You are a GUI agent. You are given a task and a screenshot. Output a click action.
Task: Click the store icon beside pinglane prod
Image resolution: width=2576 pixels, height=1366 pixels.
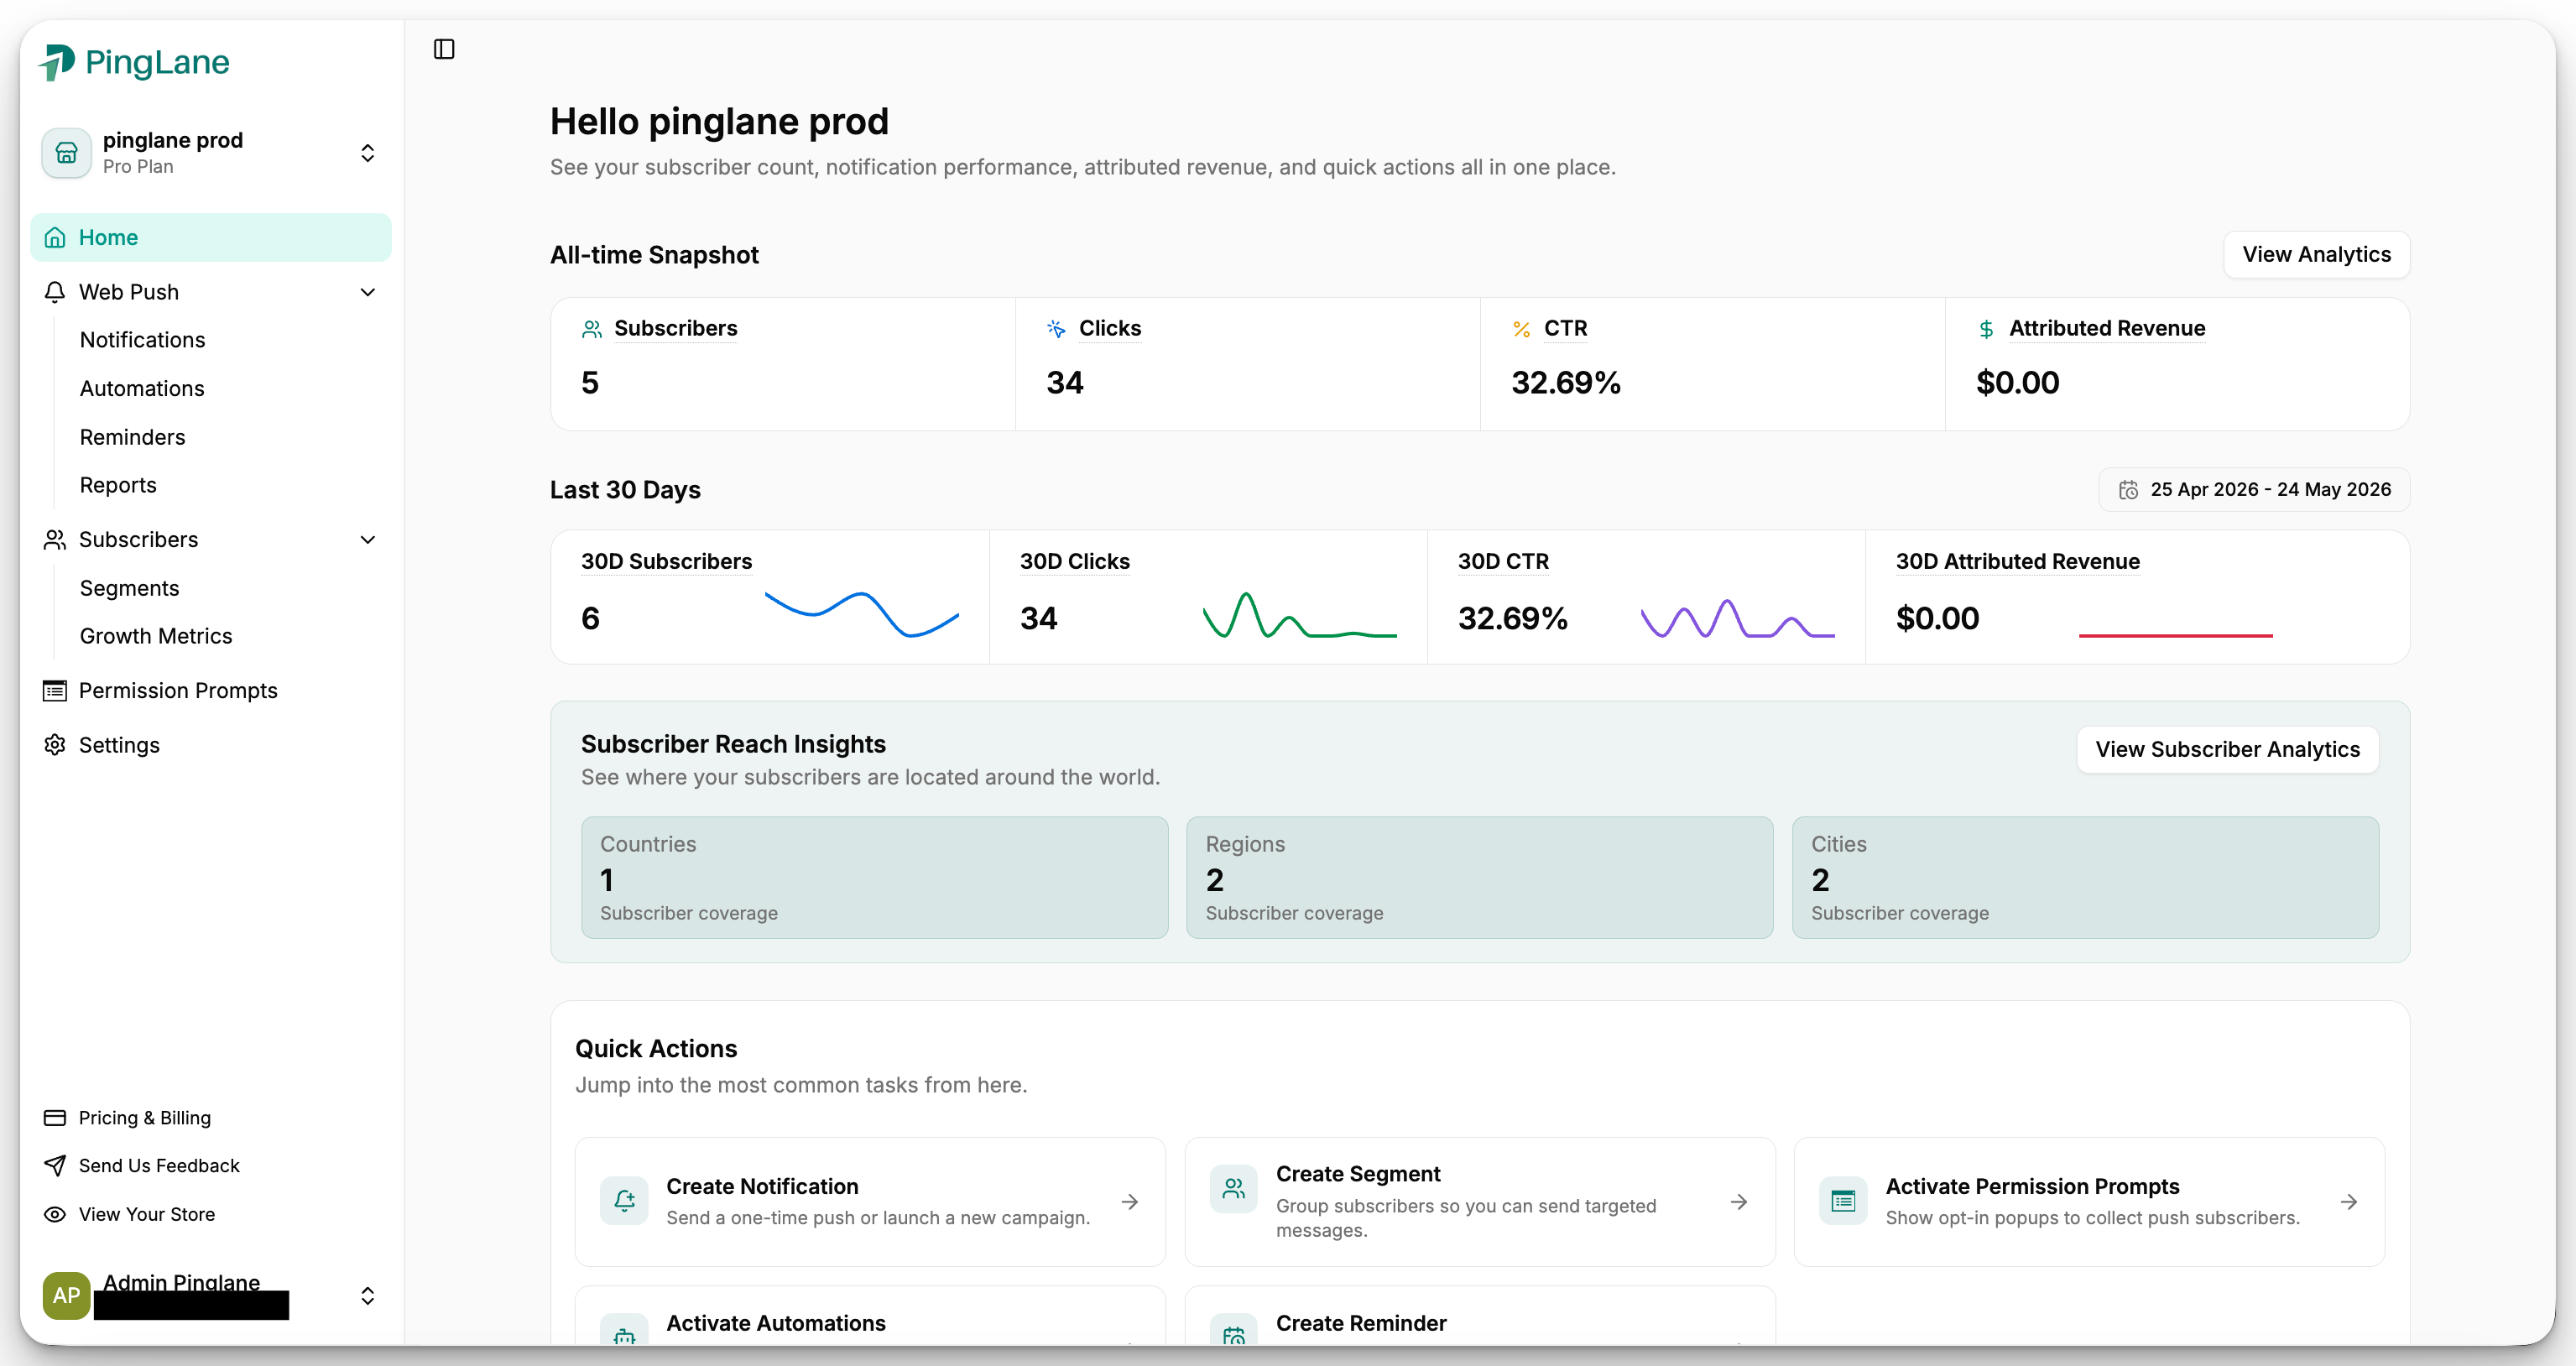pos(67,153)
